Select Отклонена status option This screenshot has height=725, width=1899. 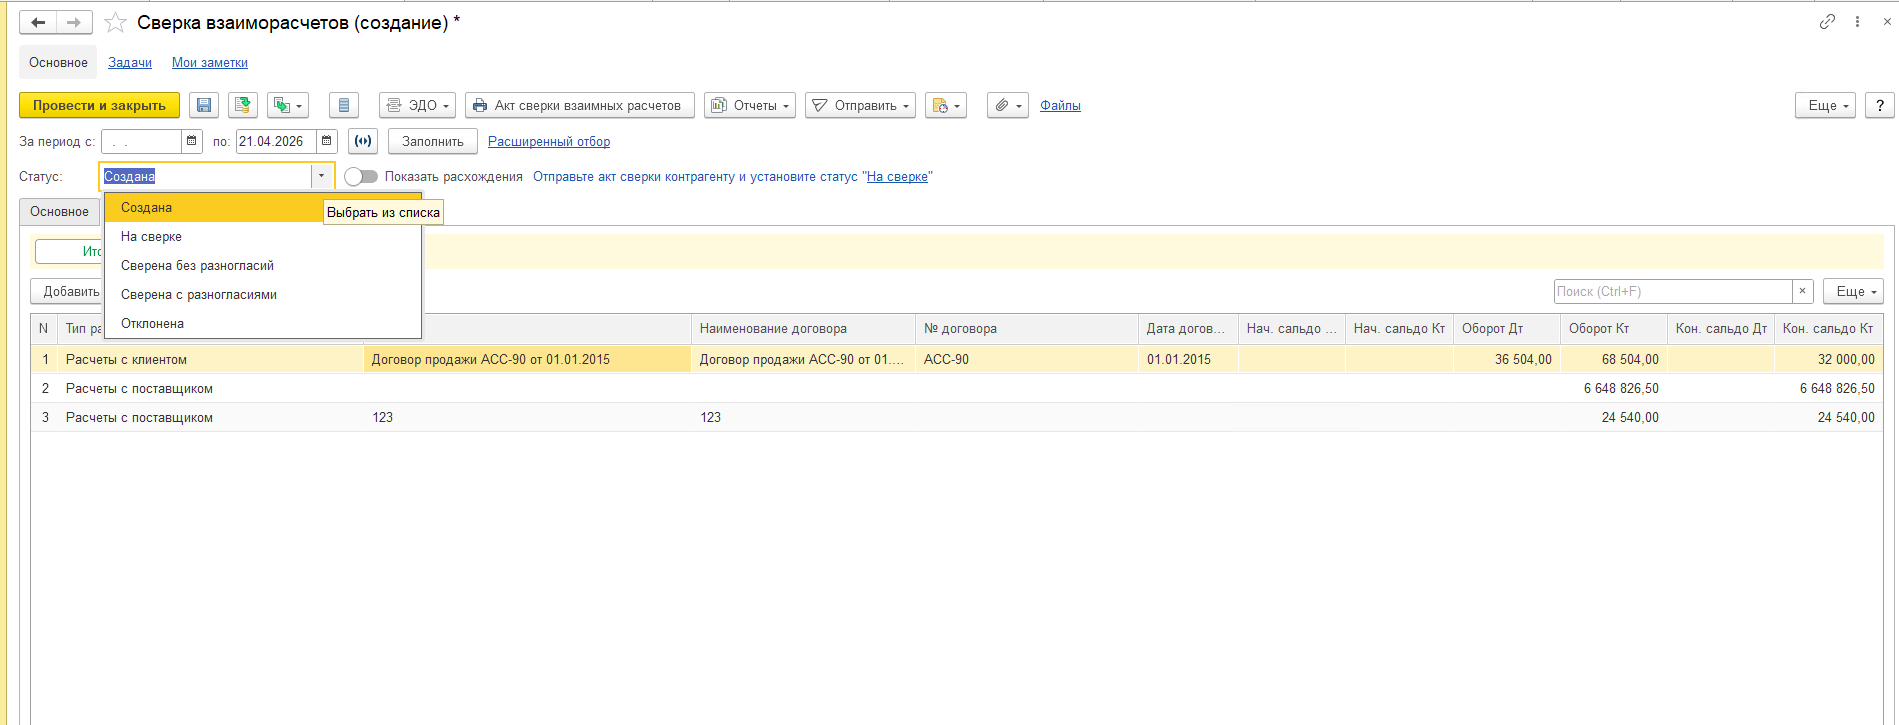pyautogui.click(x=263, y=323)
